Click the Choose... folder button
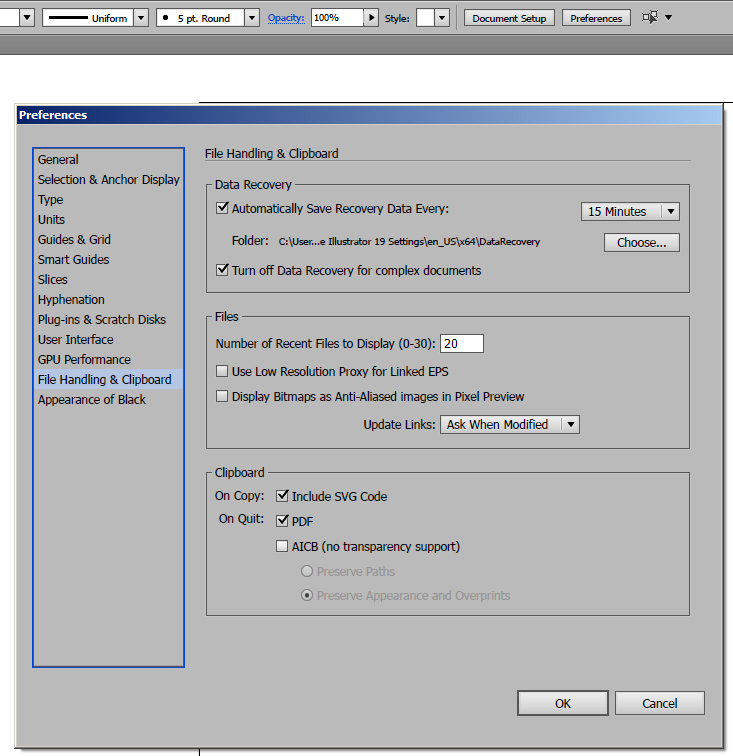This screenshot has width=733, height=756. 641,242
